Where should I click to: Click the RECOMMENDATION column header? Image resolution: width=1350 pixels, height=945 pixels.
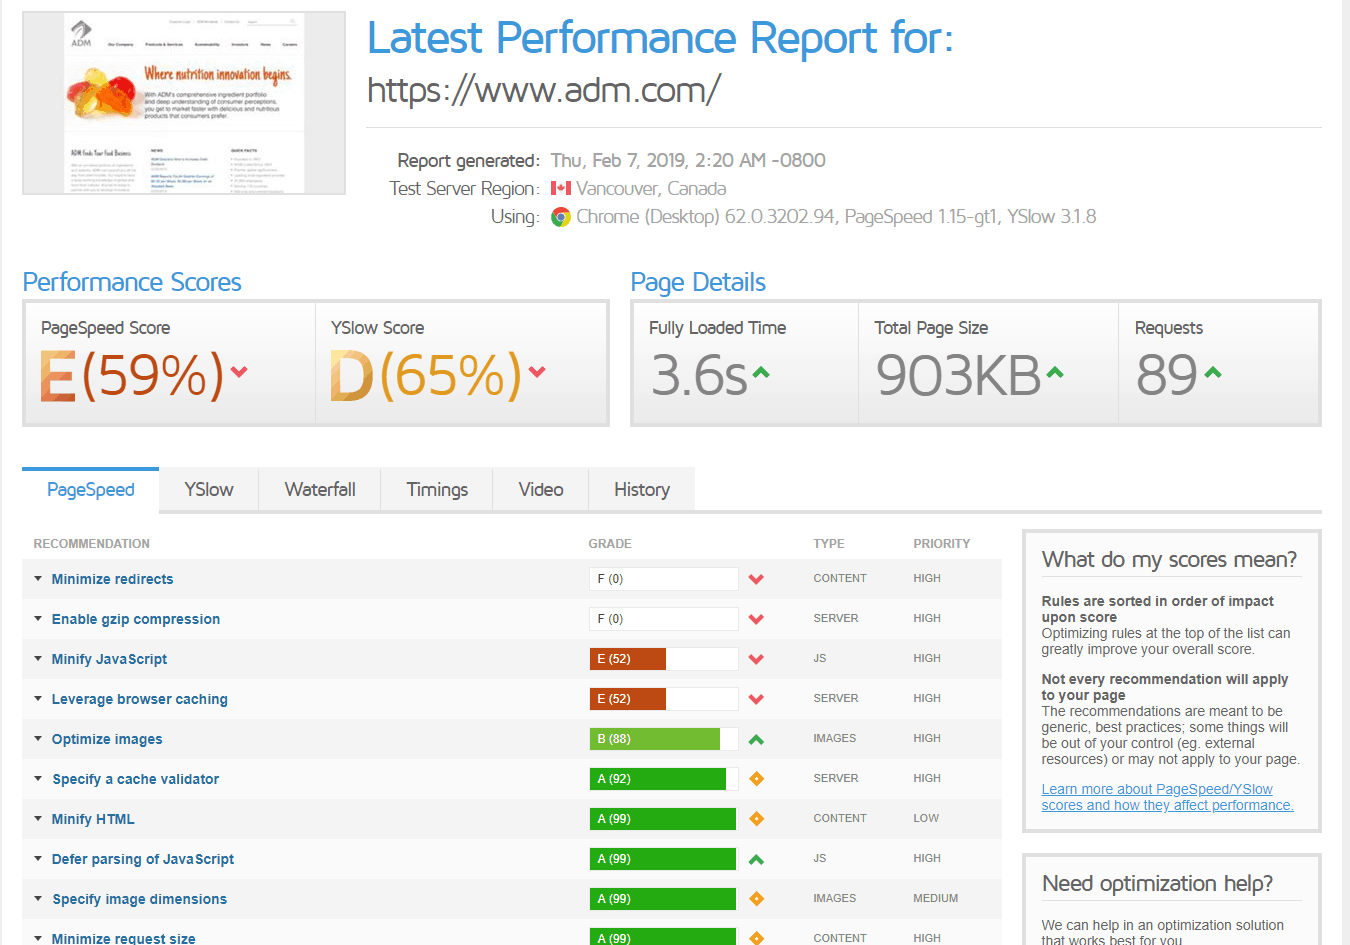[92, 544]
